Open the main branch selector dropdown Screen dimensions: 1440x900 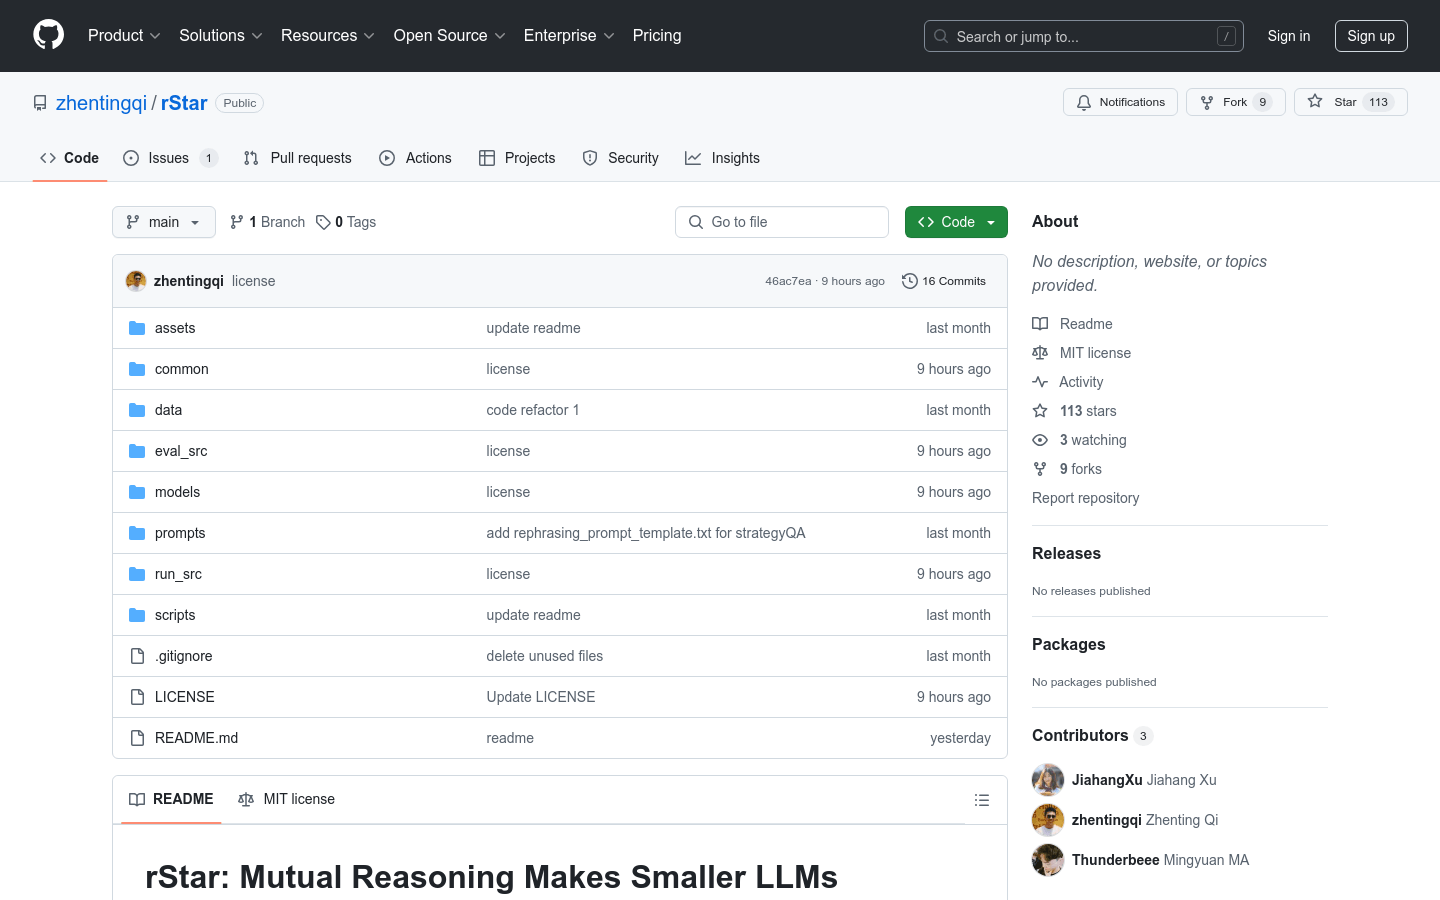(164, 222)
